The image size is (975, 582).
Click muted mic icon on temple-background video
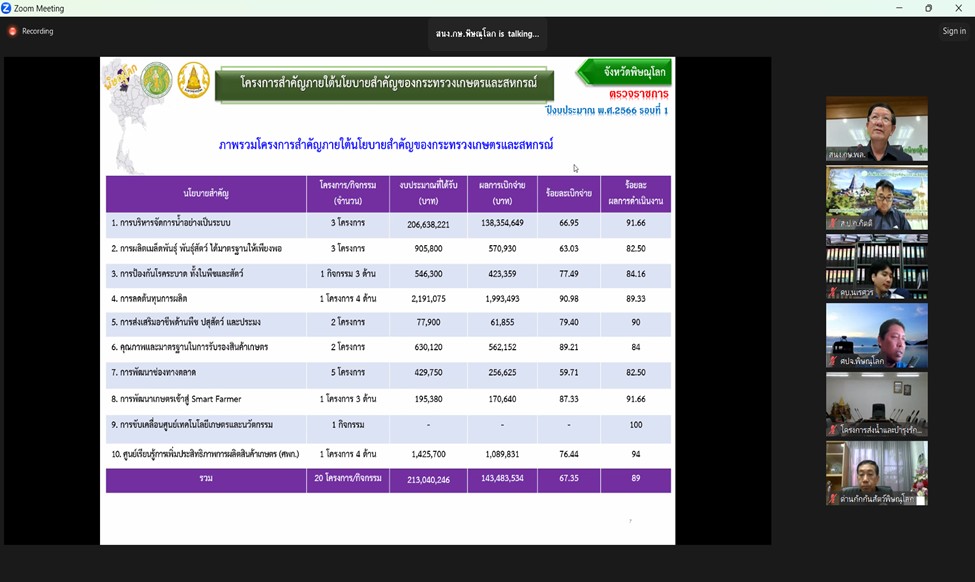(x=833, y=223)
